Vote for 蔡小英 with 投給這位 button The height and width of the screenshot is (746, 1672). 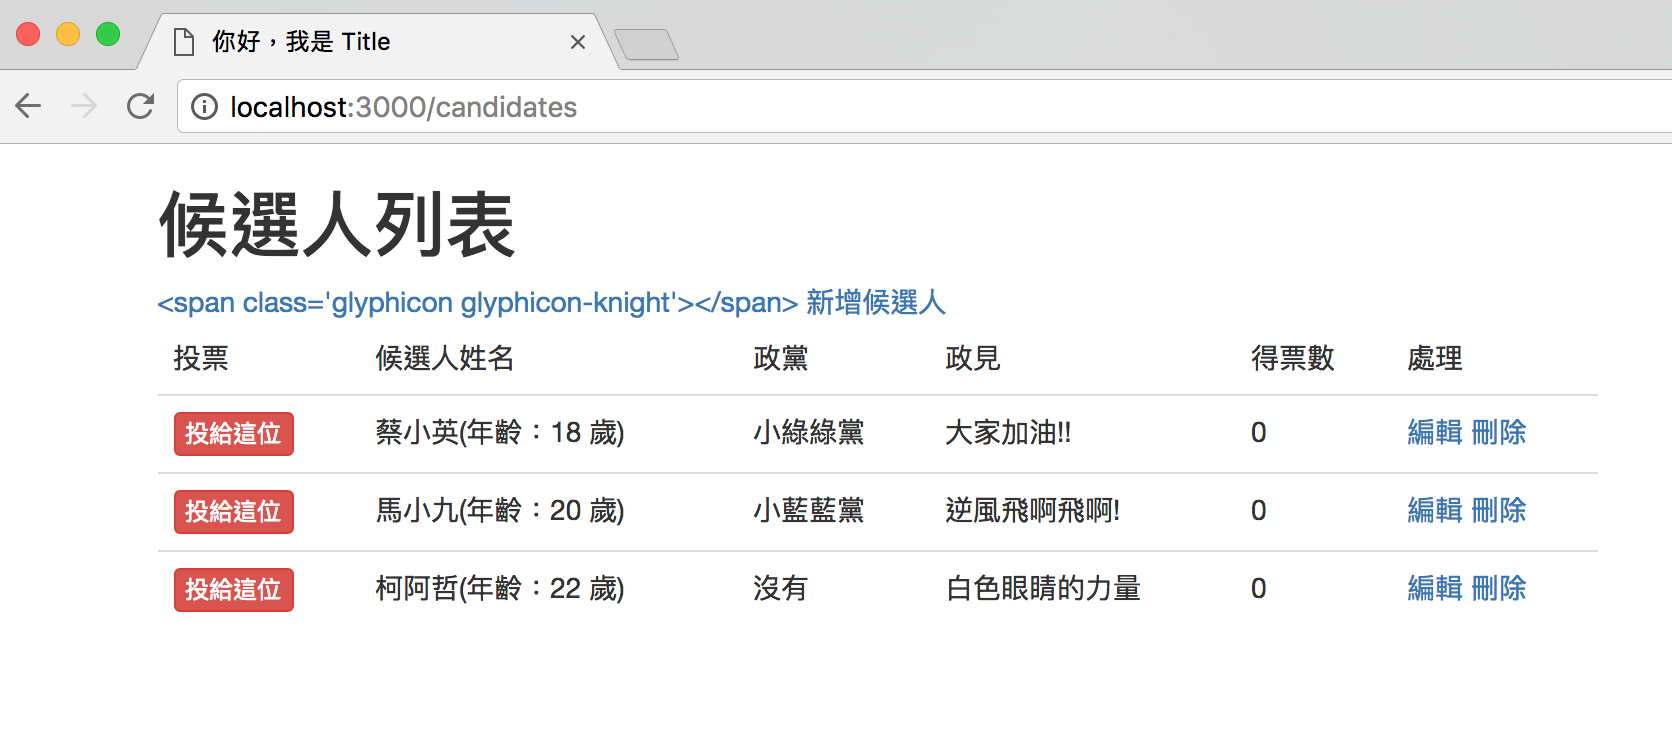233,434
